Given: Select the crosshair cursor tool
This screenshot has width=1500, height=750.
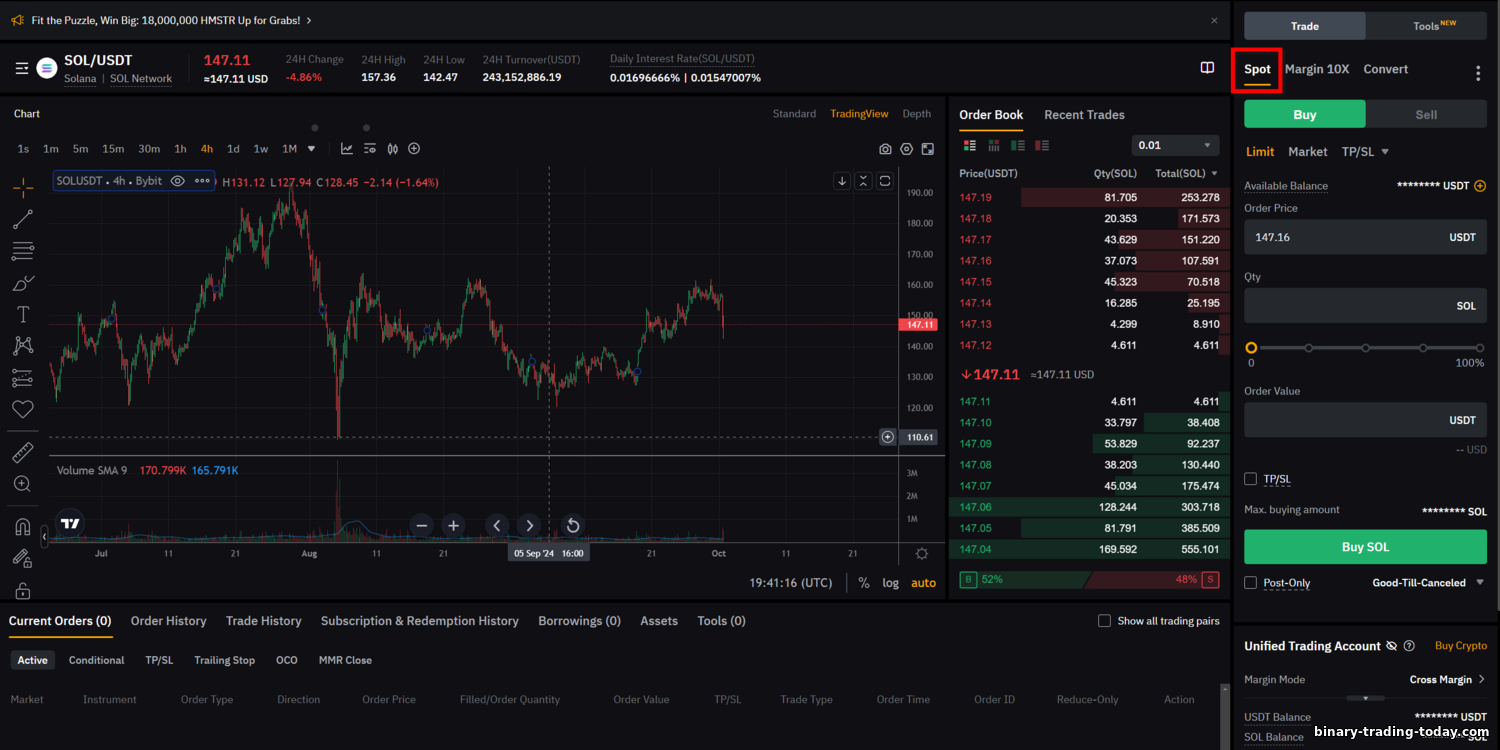Looking at the screenshot, I should click(x=22, y=187).
